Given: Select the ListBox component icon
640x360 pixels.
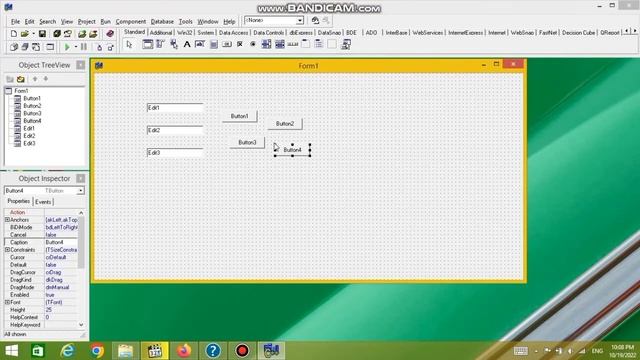Looking at the screenshot, I should coord(266,44).
